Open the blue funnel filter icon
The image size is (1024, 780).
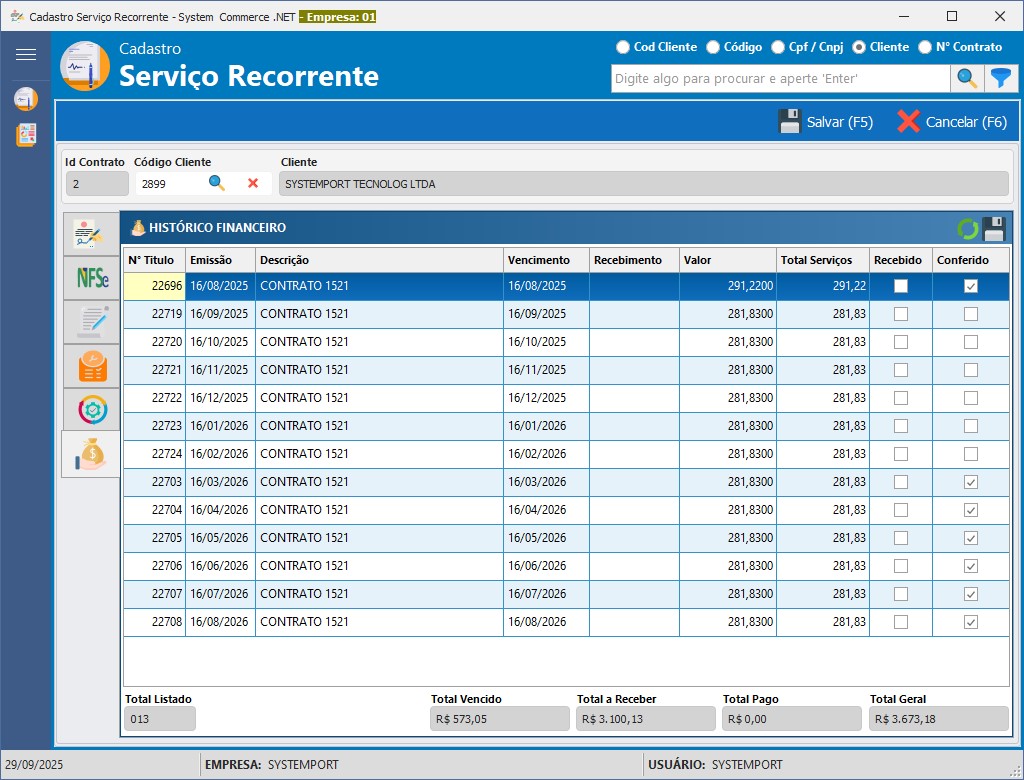[1000, 79]
